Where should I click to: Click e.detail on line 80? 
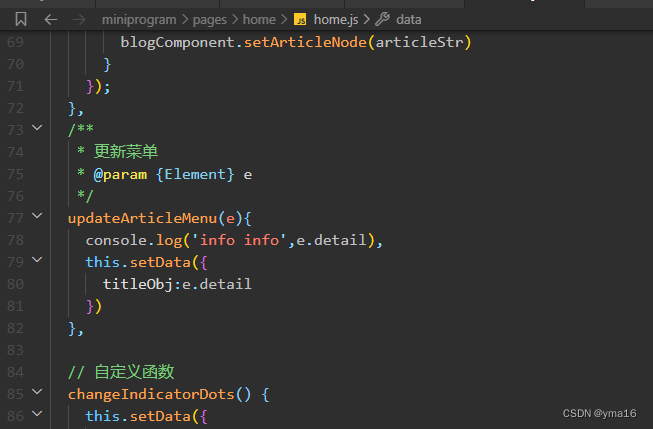217,284
